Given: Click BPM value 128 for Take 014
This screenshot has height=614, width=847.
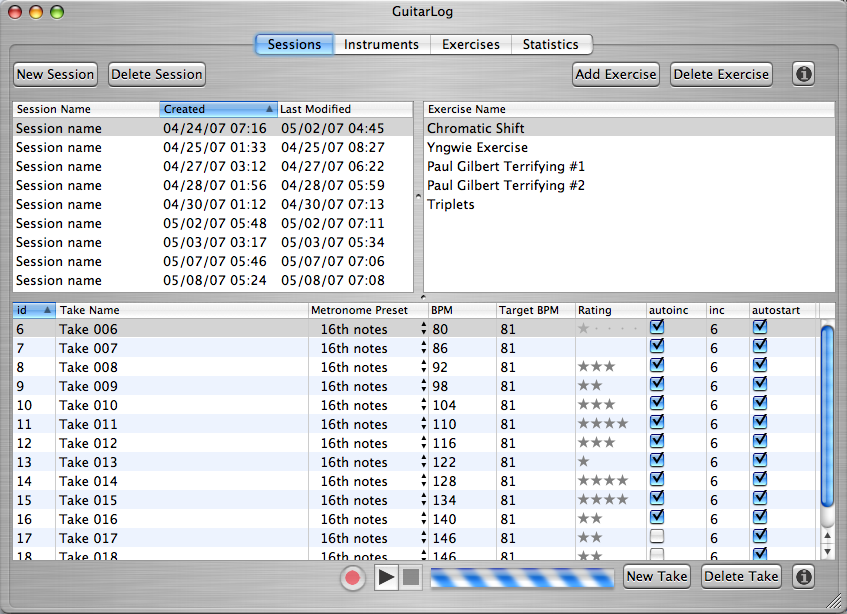Looking at the screenshot, I should pos(445,481).
